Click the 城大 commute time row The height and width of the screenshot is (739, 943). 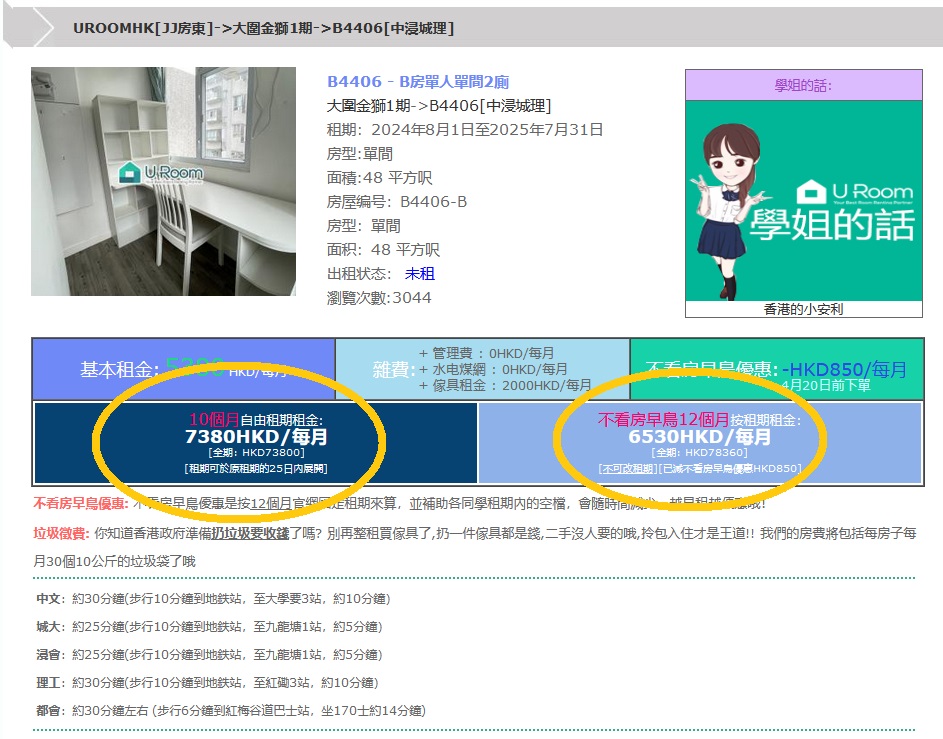(209, 627)
